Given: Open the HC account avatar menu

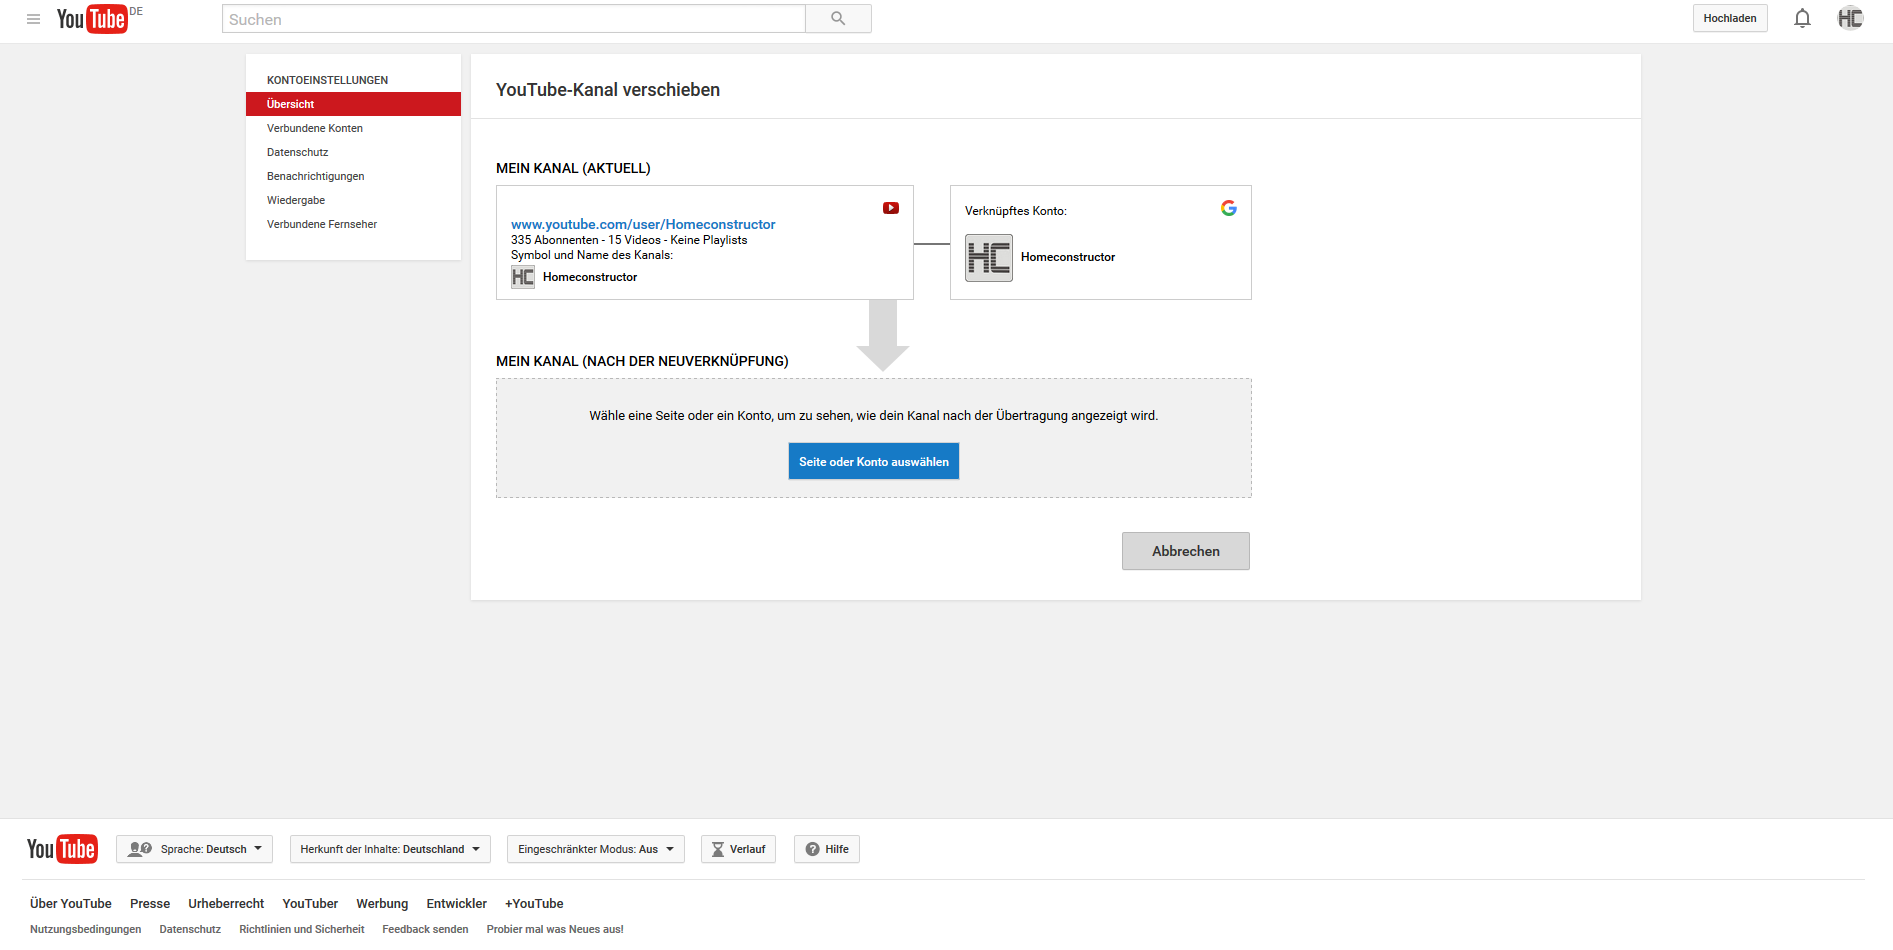Looking at the screenshot, I should [1850, 18].
